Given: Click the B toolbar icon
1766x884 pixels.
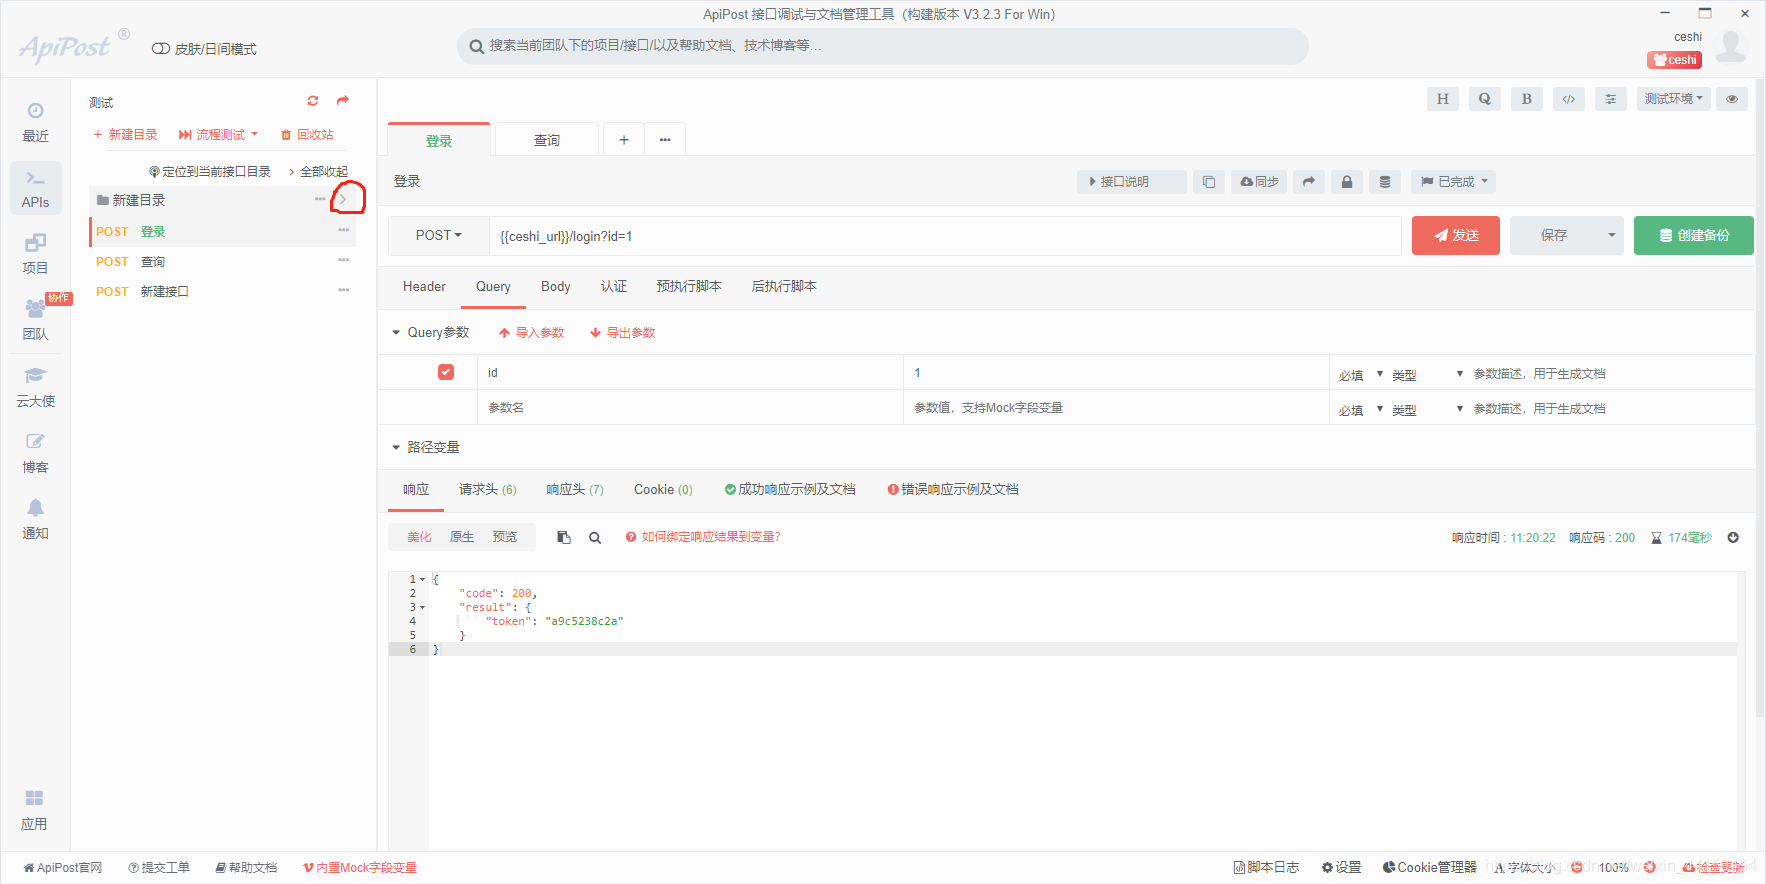Looking at the screenshot, I should [x=1526, y=99].
